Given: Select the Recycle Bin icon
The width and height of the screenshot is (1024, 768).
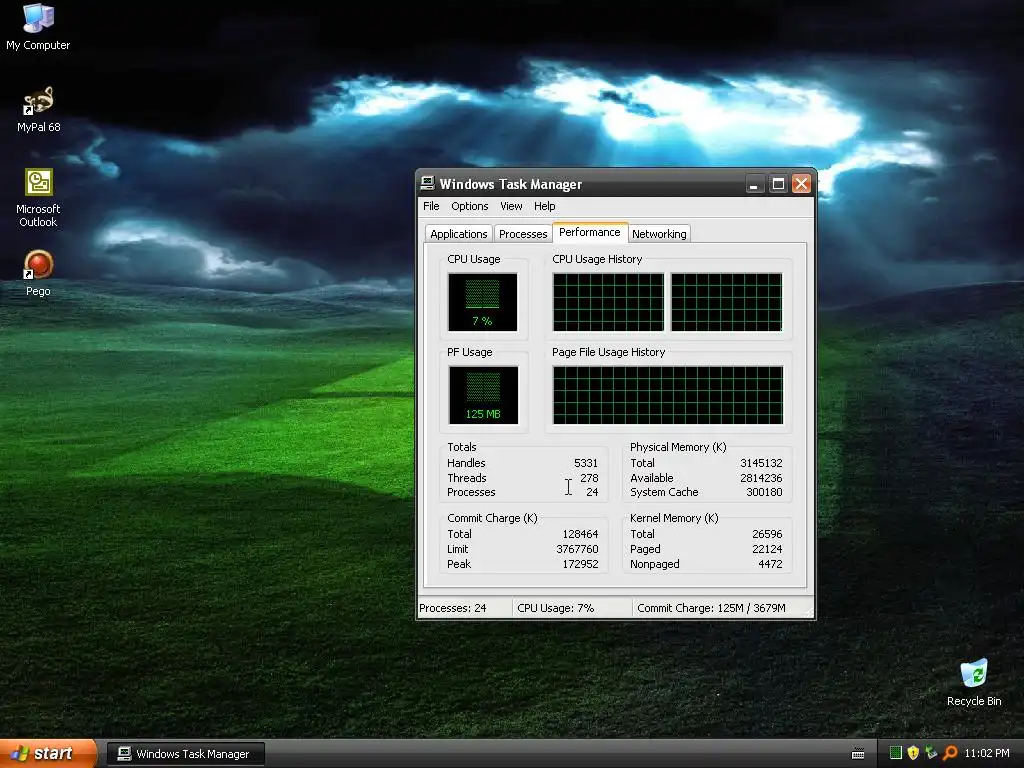Looking at the screenshot, I should pos(974,682).
